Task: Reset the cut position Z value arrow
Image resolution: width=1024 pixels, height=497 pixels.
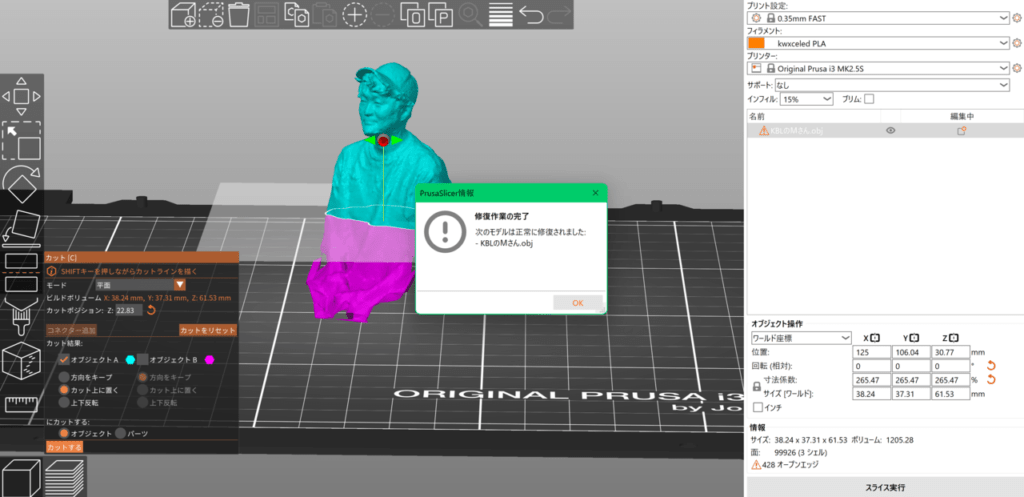Action: click(151, 310)
